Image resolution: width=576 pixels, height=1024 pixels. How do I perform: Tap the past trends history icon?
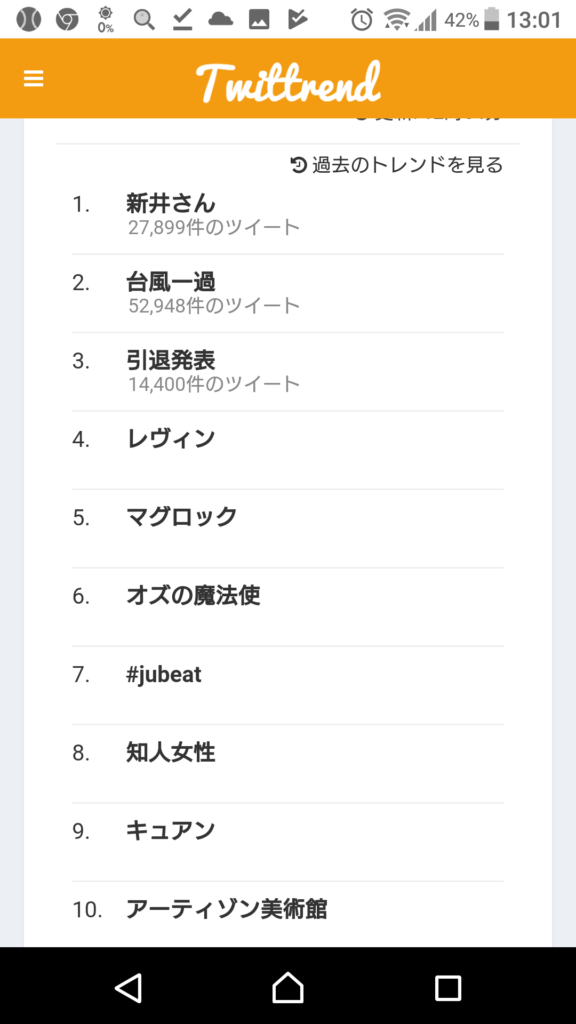click(298, 165)
